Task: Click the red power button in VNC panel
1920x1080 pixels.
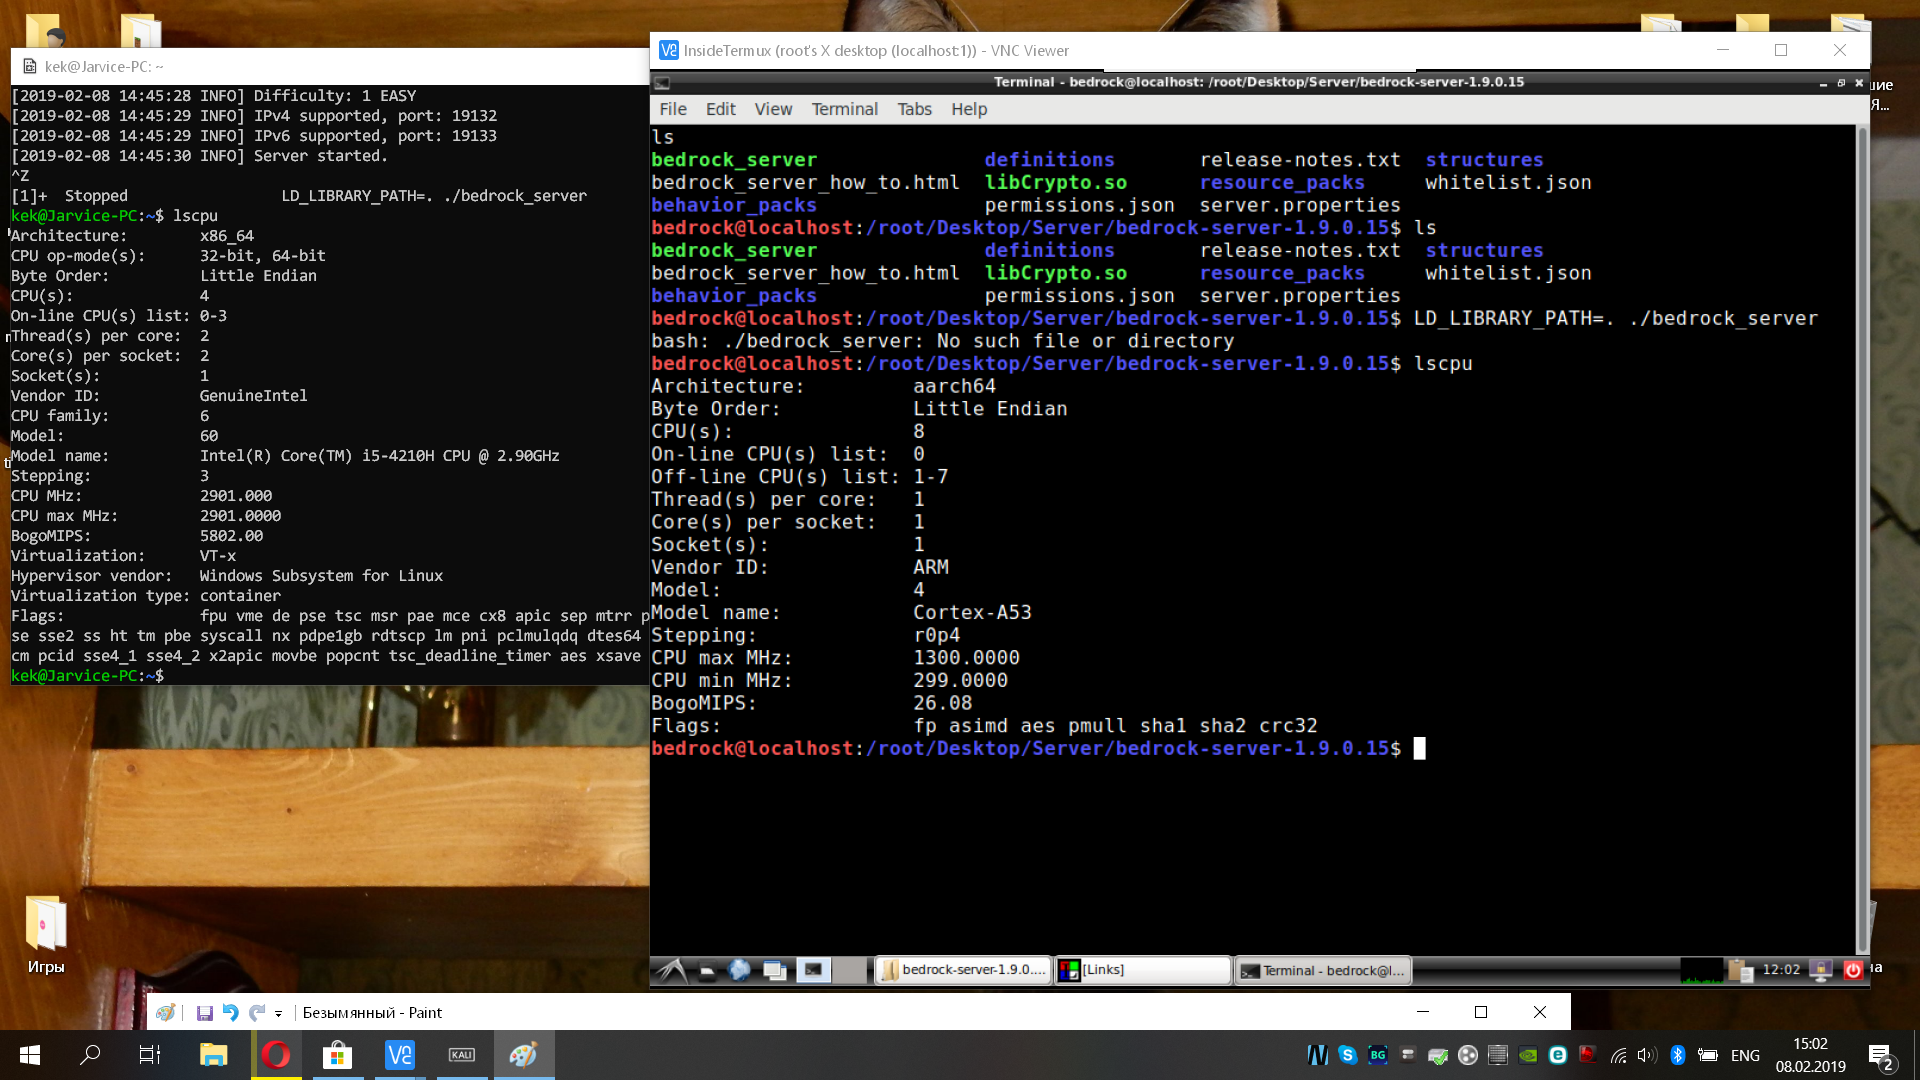Action: (x=1852, y=970)
